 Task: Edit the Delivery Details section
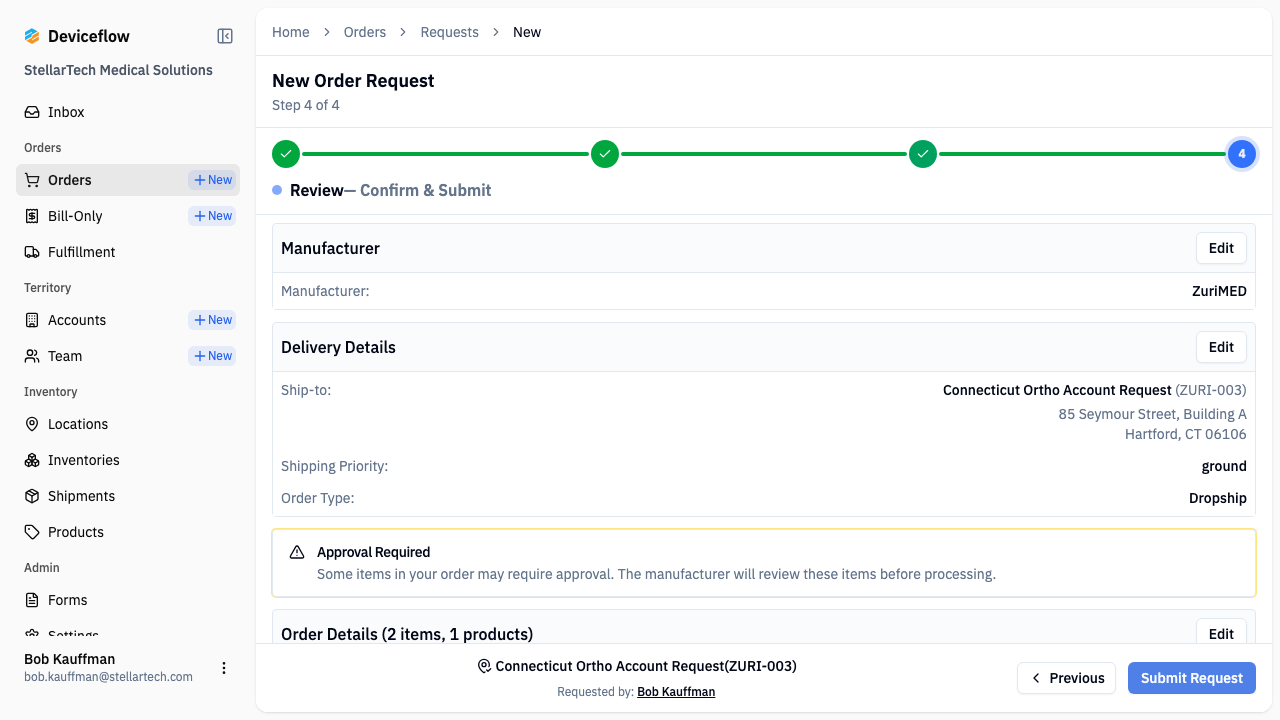pos(1221,347)
